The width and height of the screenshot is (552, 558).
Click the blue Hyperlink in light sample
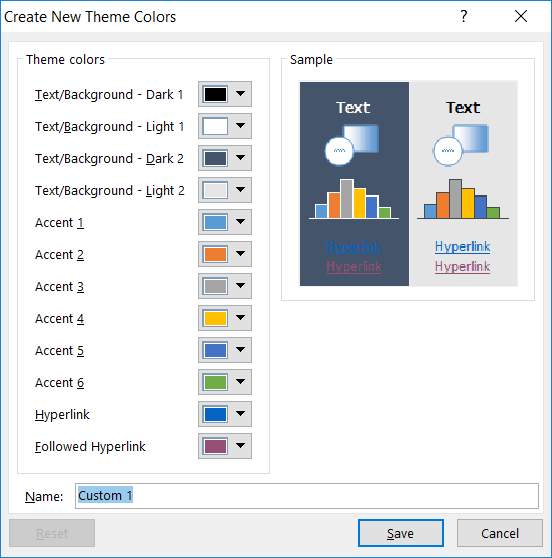463,246
